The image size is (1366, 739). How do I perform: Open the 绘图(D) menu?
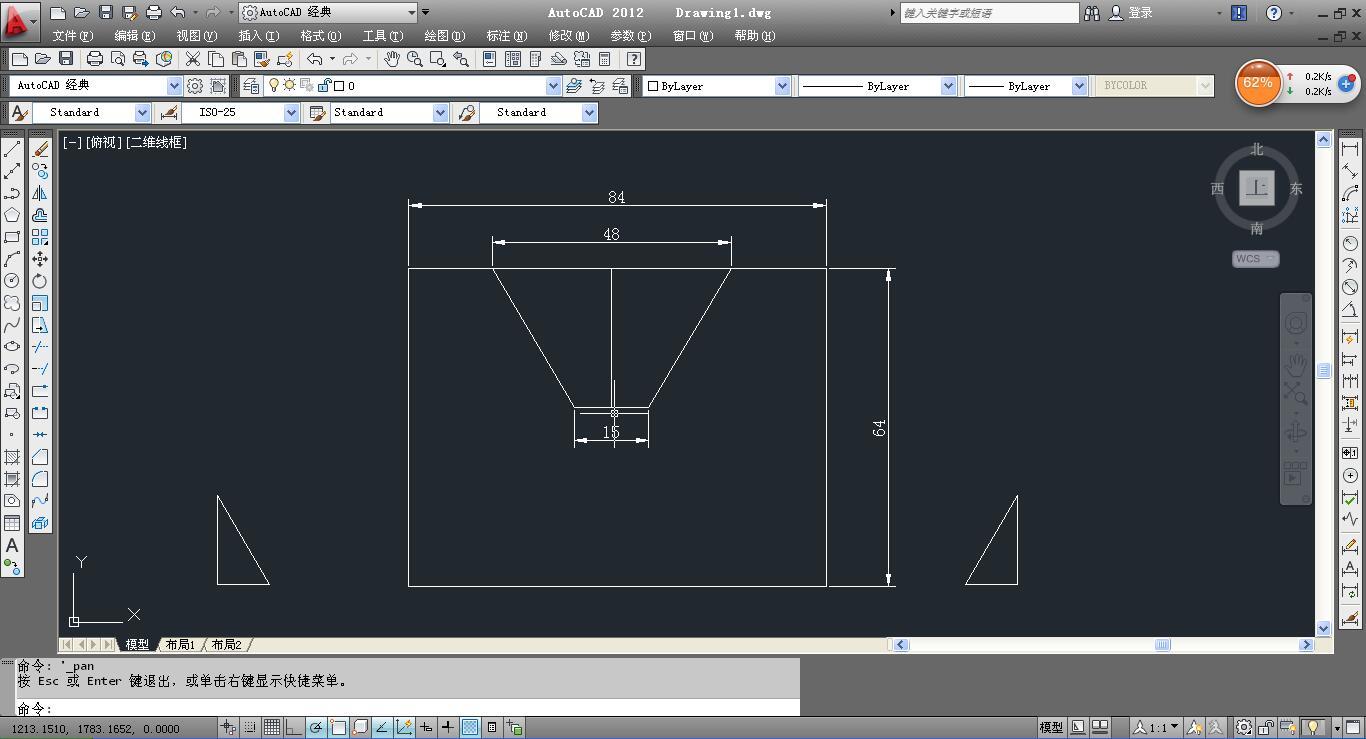click(444, 36)
